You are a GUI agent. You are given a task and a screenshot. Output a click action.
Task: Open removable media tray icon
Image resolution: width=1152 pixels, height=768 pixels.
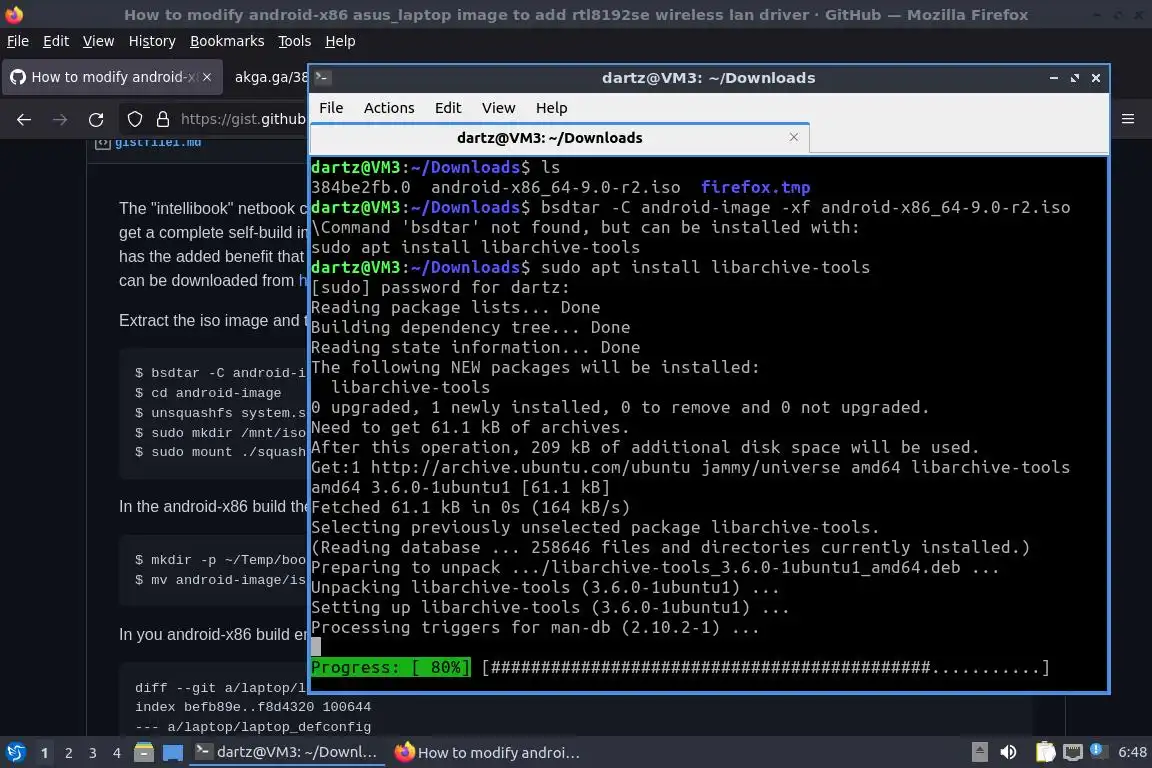979,752
